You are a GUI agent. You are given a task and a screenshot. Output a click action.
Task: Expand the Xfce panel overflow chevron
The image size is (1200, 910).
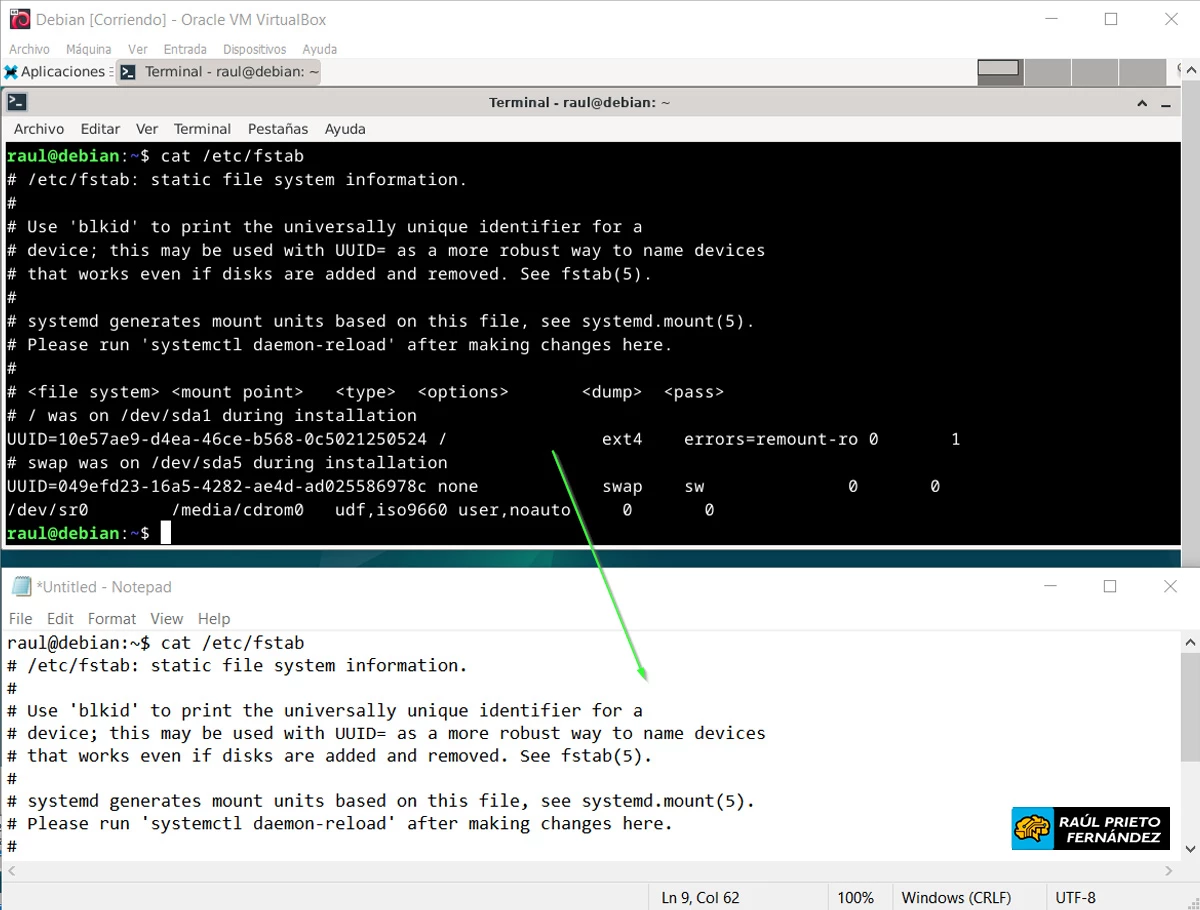pyautogui.click(x=1192, y=71)
